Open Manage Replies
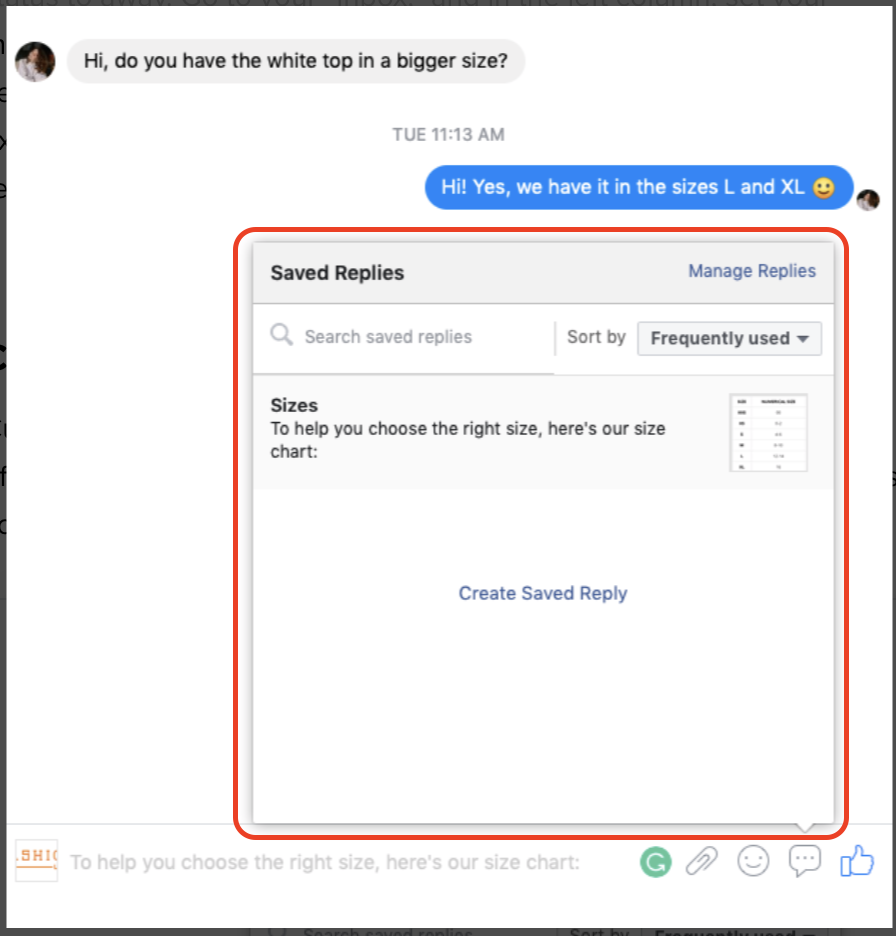This screenshot has height=936, width=896. (x=752, y=271)
